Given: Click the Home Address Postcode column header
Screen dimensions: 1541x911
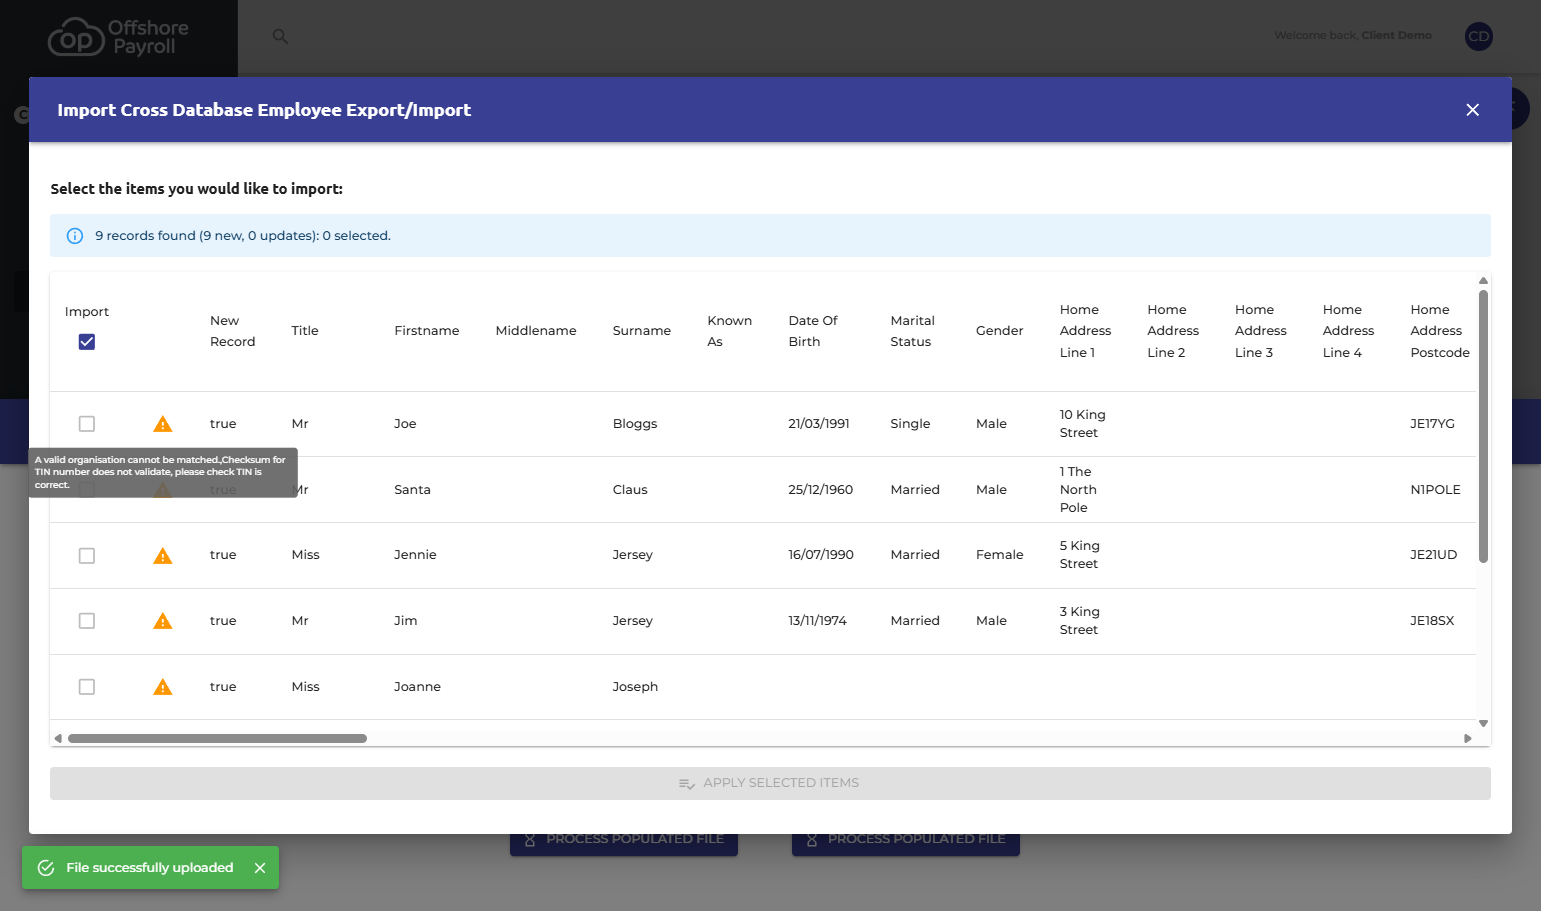Looking at the screenshot, I should click(x=1440, y=331).
